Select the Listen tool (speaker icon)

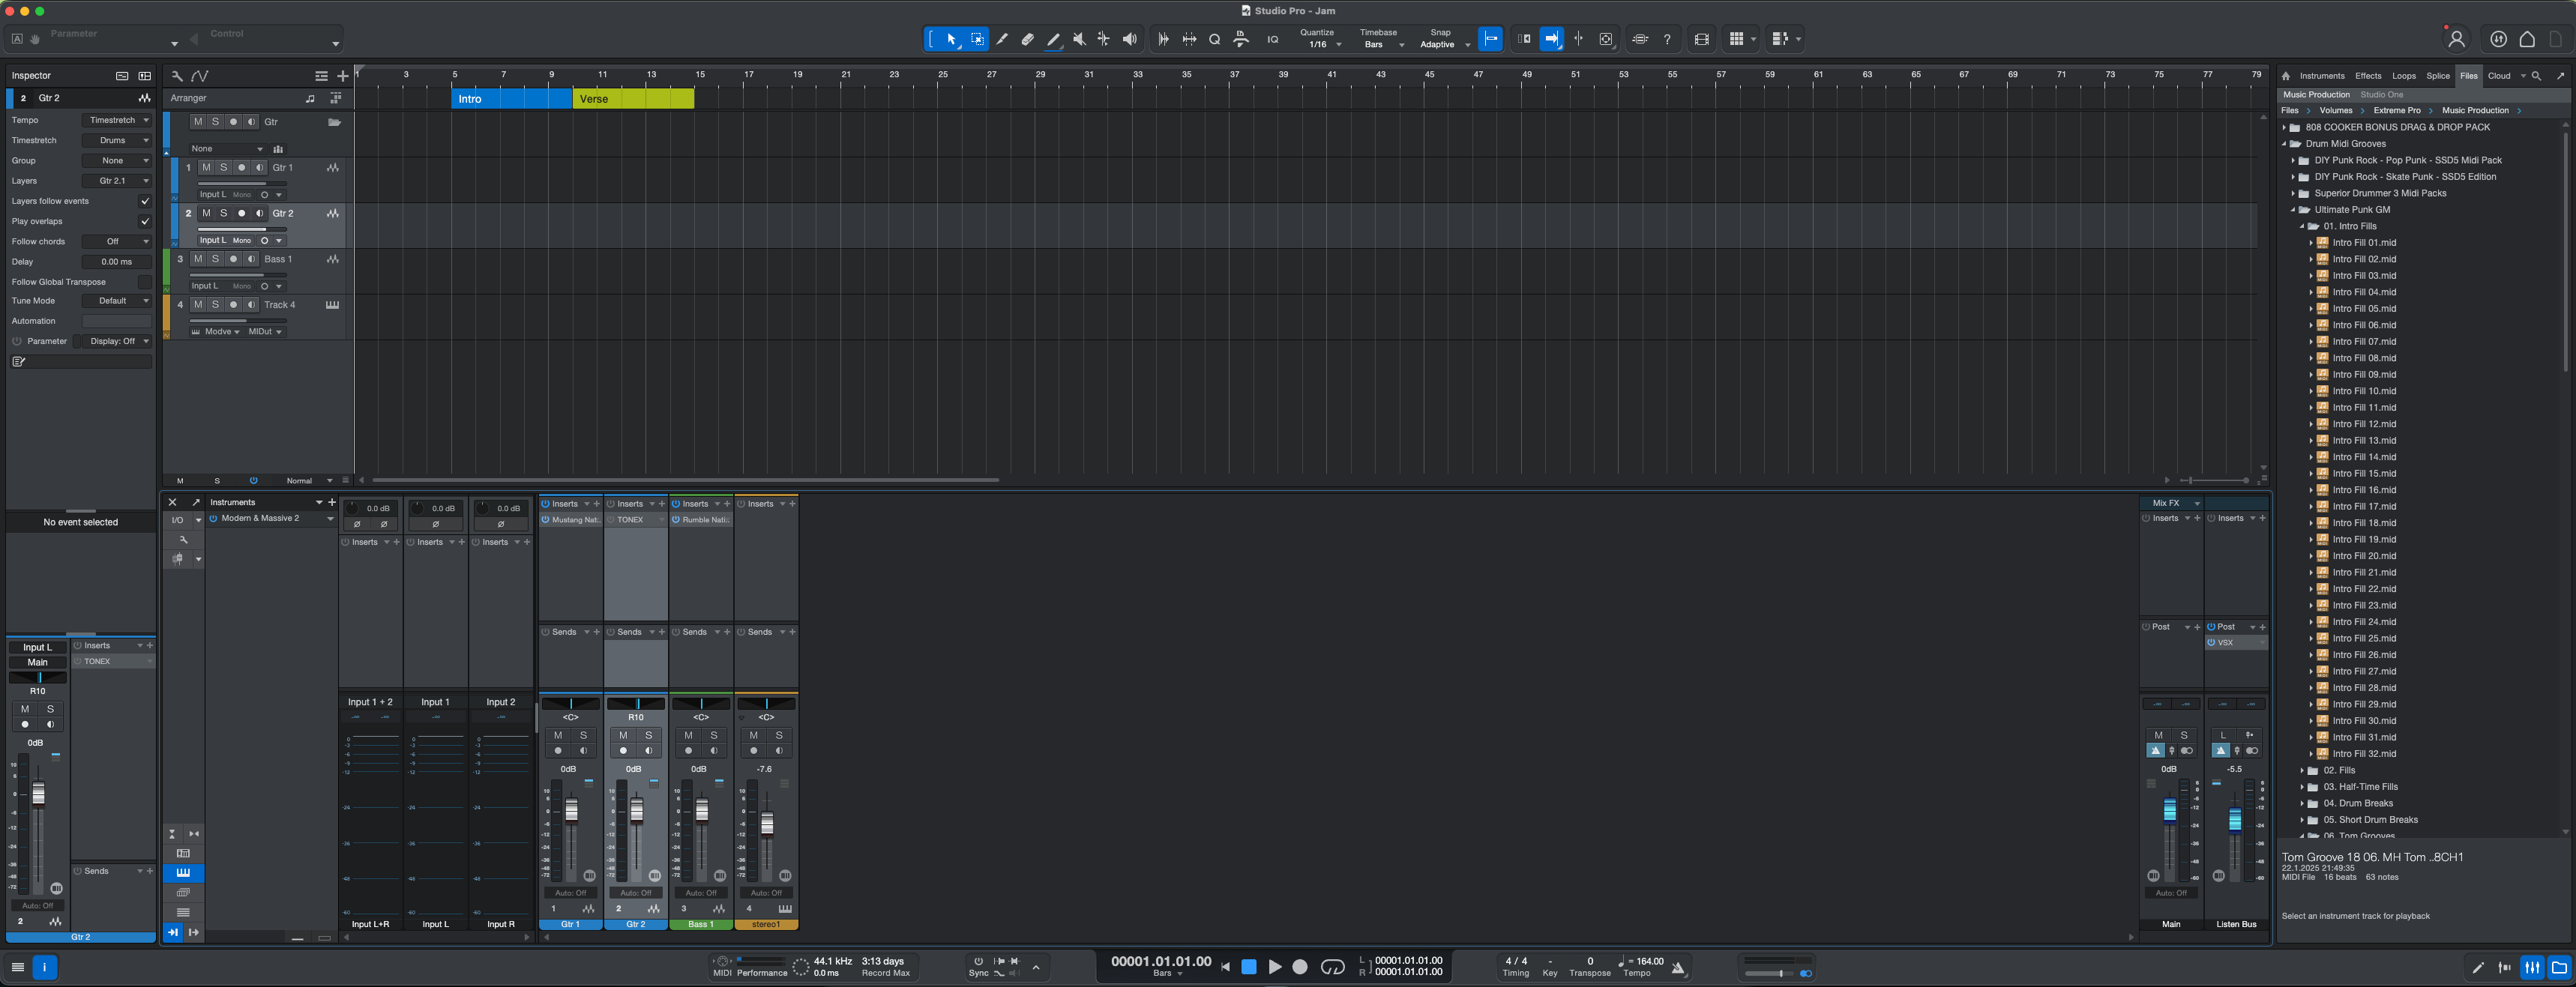point(1130,39)
